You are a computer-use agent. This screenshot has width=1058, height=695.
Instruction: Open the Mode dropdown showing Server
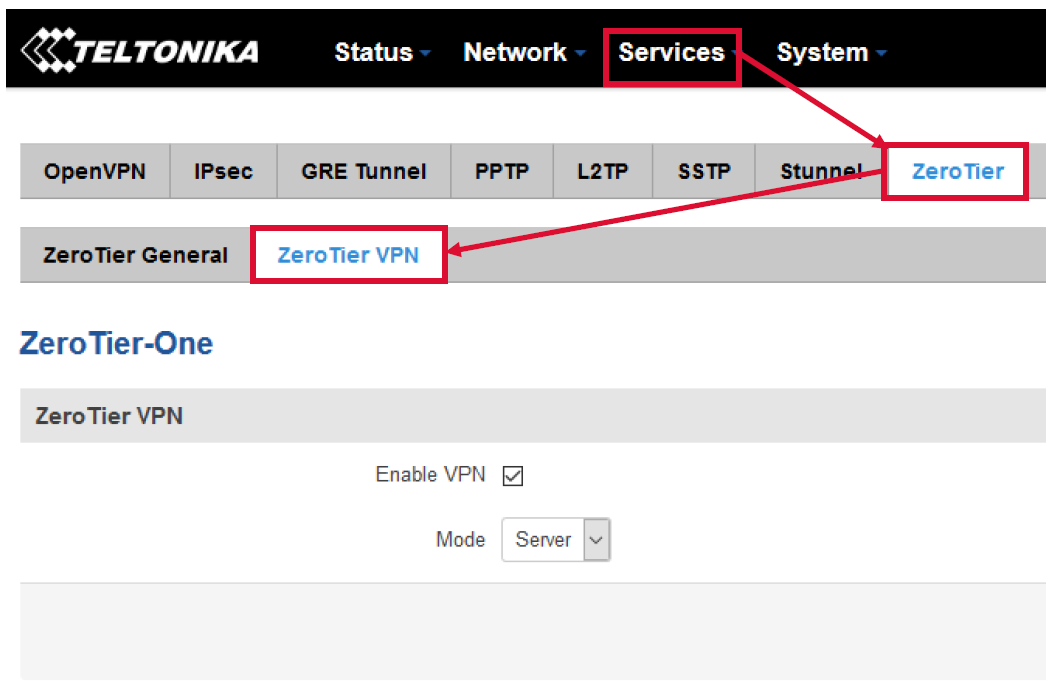pos(556,539)
